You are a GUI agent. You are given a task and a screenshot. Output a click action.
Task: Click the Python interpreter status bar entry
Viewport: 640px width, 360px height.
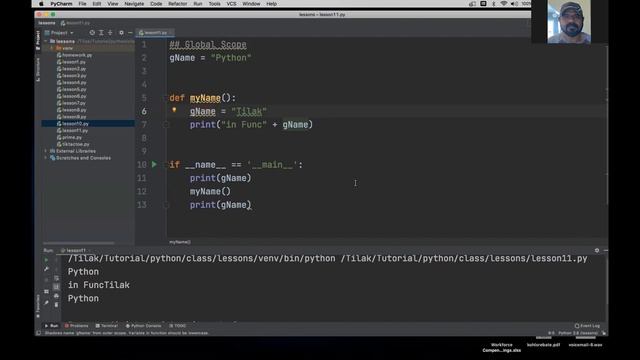pos(578,333)
